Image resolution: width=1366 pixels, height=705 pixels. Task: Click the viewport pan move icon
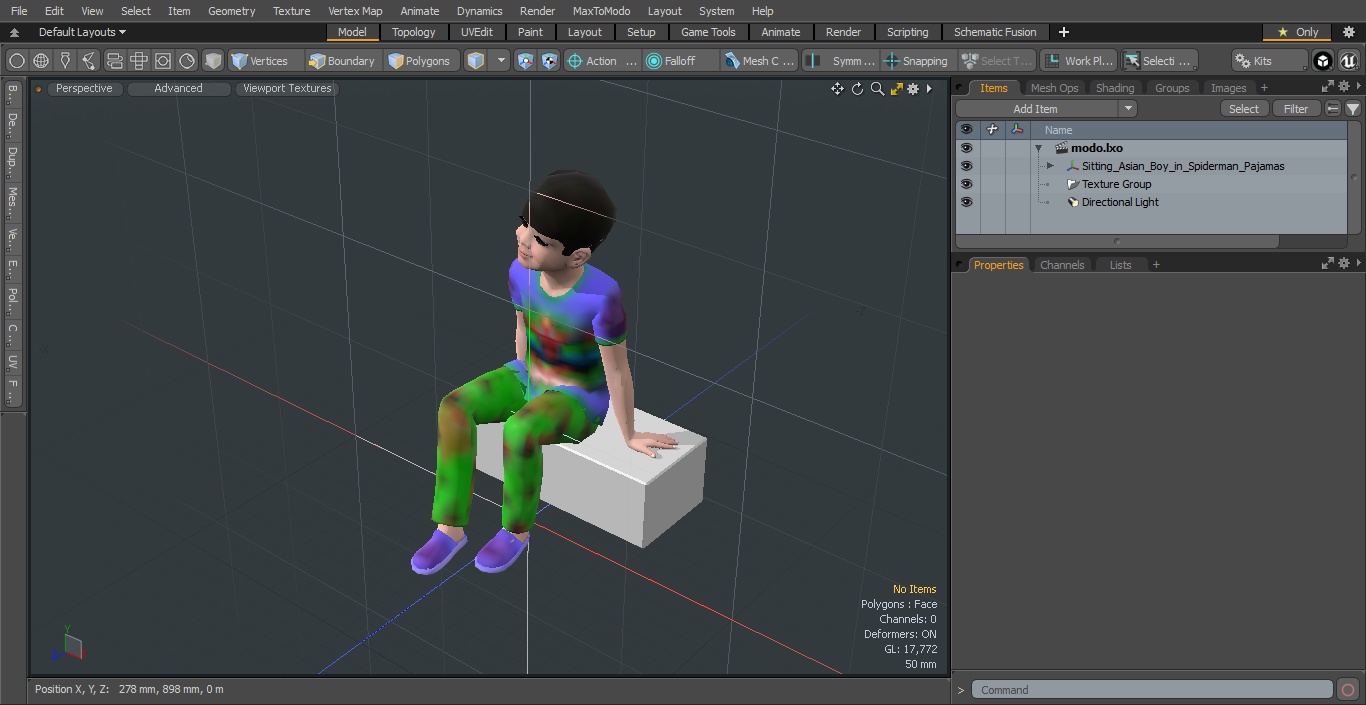[837, 89]
